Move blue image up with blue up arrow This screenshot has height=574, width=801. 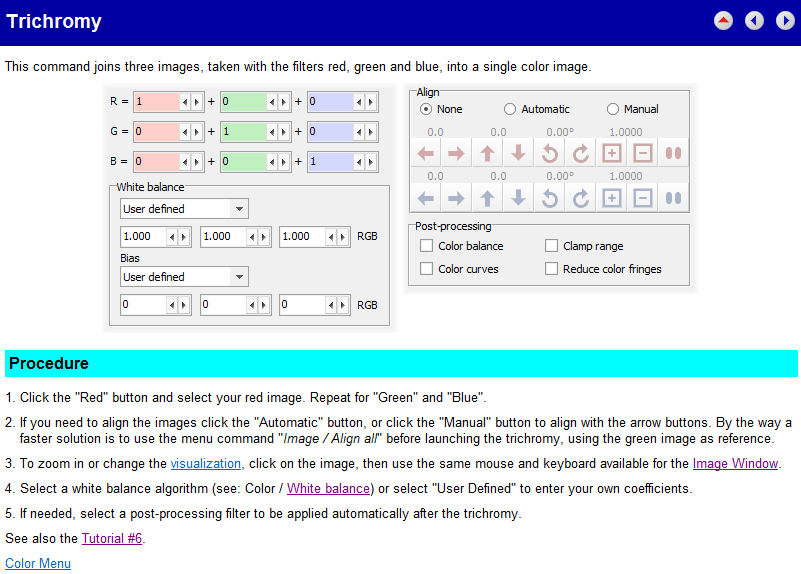tap(487, 198)
